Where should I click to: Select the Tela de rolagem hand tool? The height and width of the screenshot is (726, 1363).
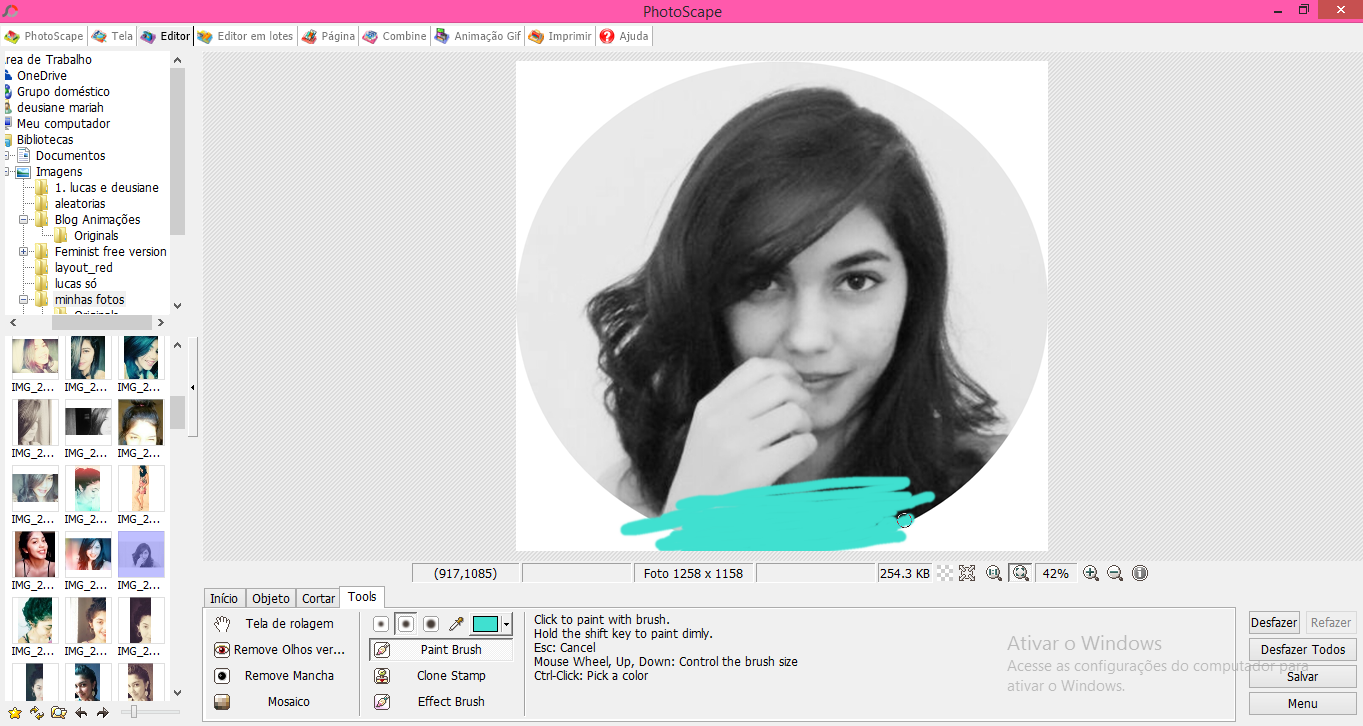click(x=279, y=624)
